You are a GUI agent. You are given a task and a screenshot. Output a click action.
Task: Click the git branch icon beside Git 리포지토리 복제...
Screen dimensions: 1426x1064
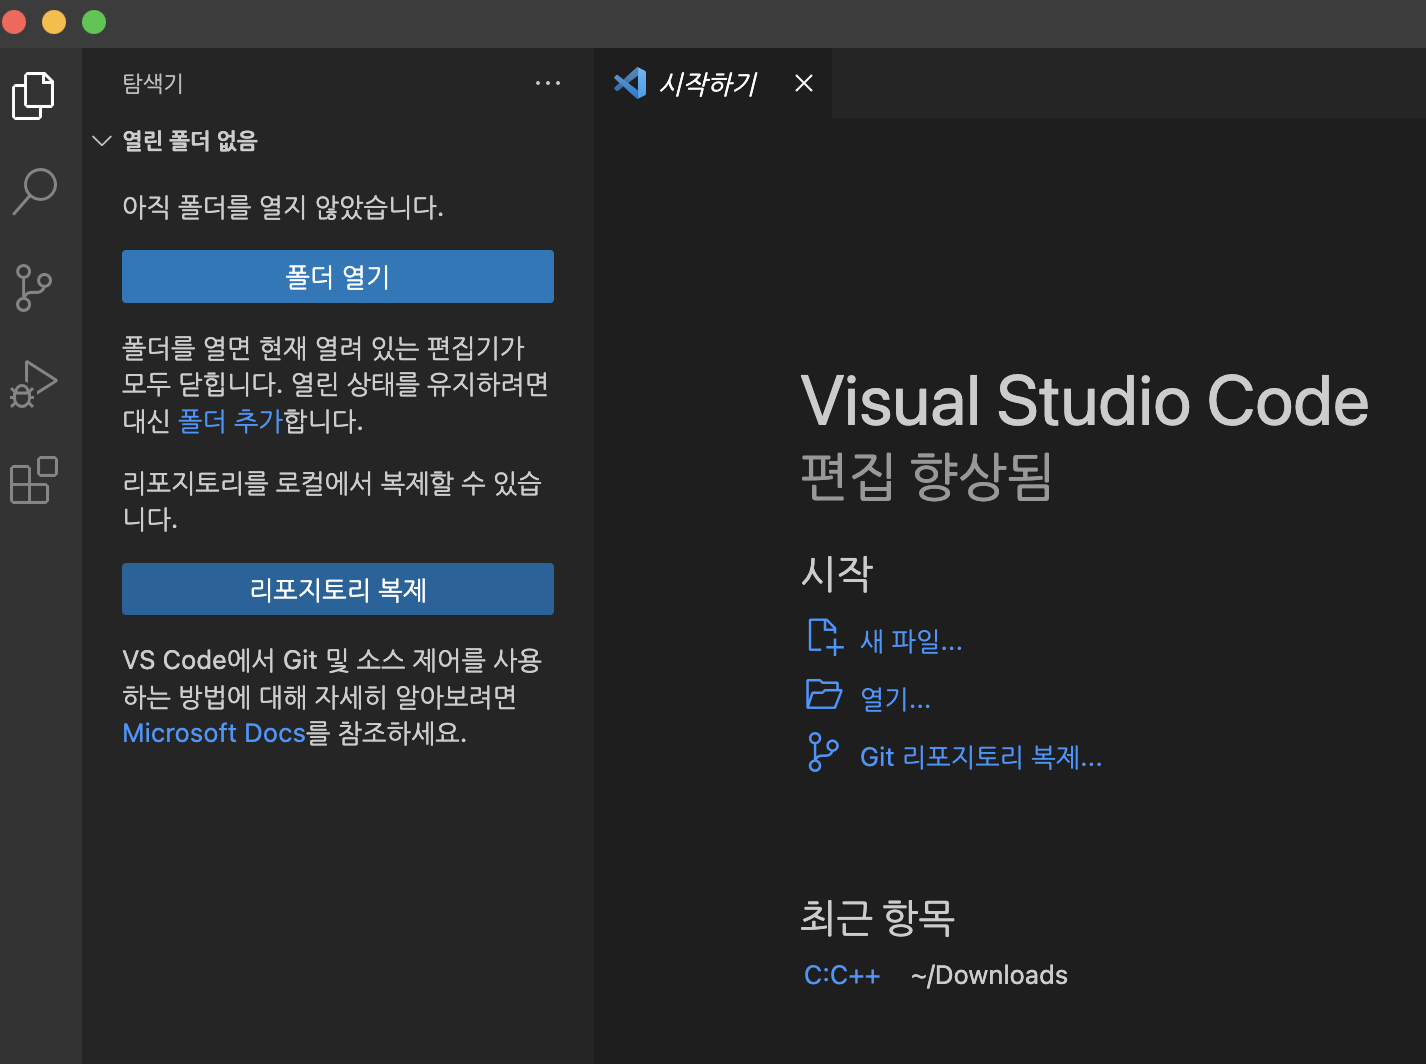823,752
